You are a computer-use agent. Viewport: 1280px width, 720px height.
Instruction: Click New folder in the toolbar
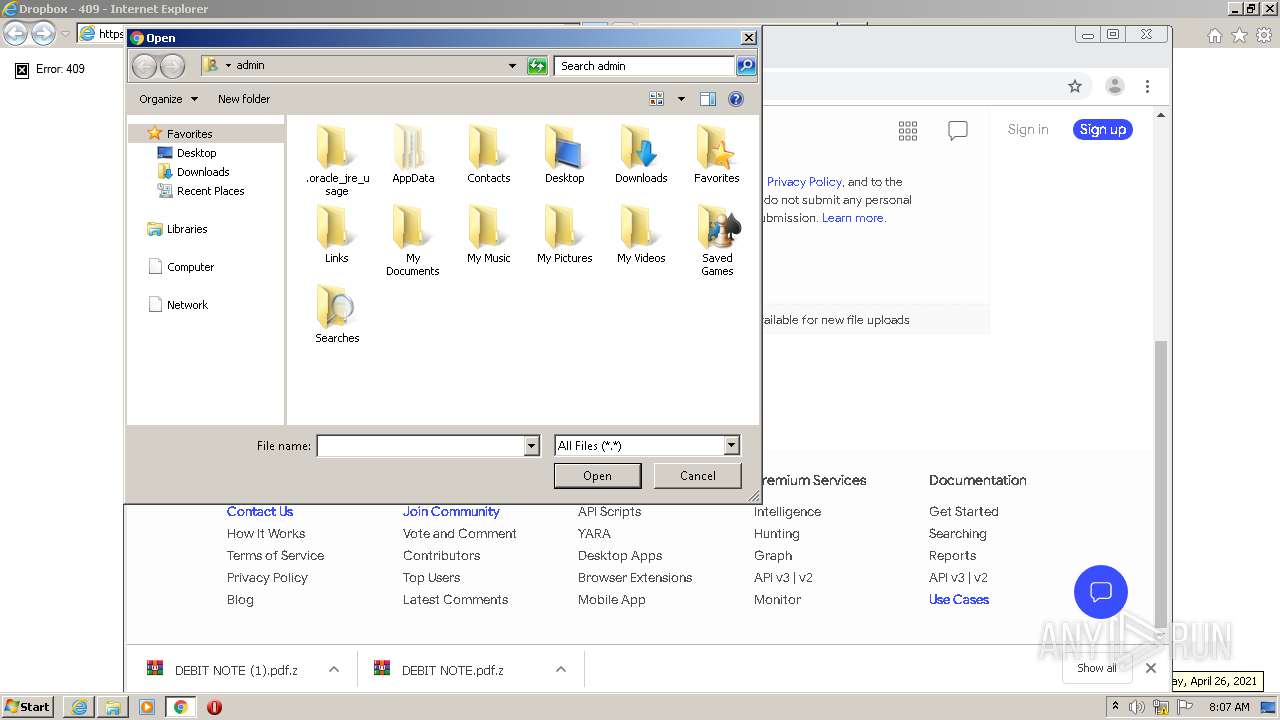coord(244,99)
